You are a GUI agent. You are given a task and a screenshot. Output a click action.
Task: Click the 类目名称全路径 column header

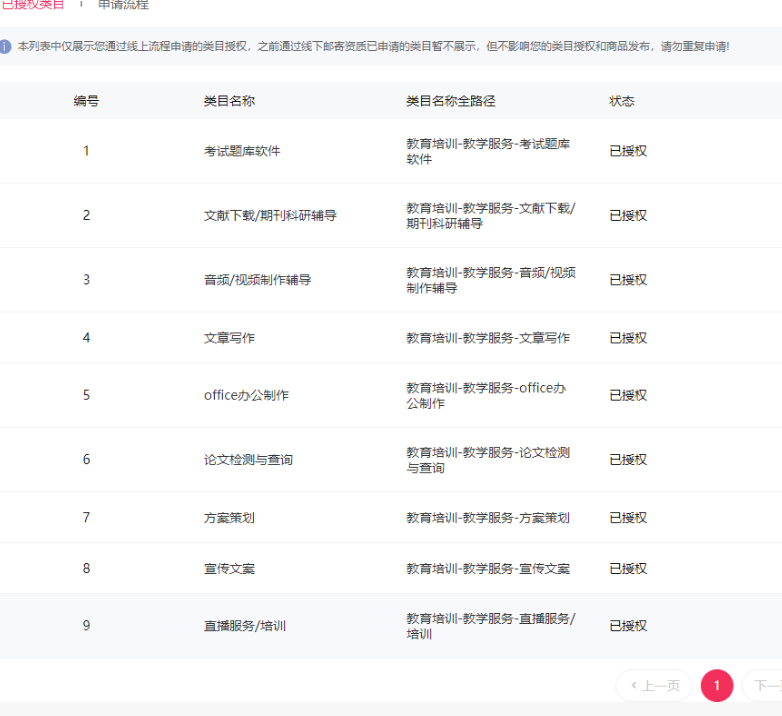pyautogui.click(x=450, y=101)
